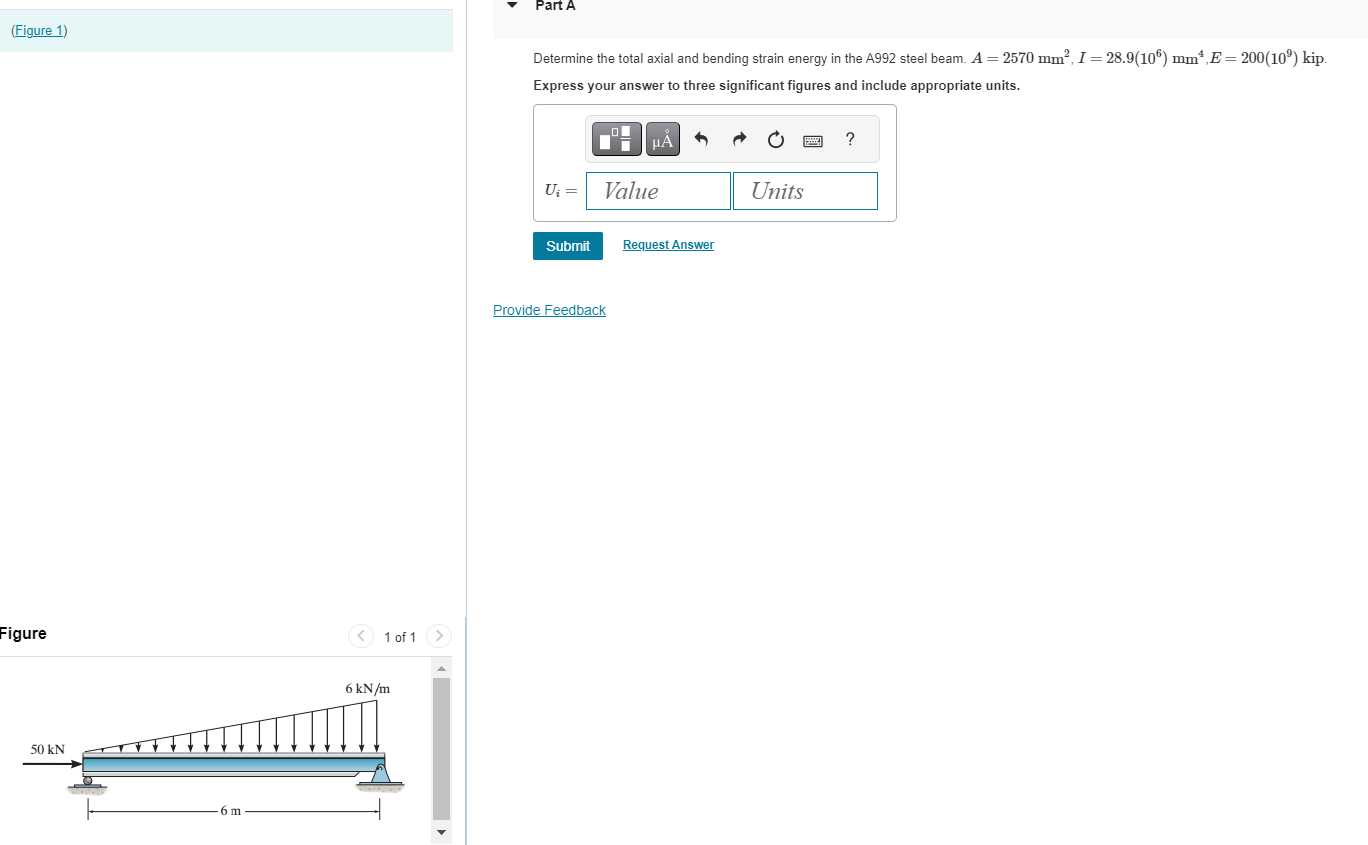
Task: Open the keyboard shortcuts icon
Action: point(812,140)
